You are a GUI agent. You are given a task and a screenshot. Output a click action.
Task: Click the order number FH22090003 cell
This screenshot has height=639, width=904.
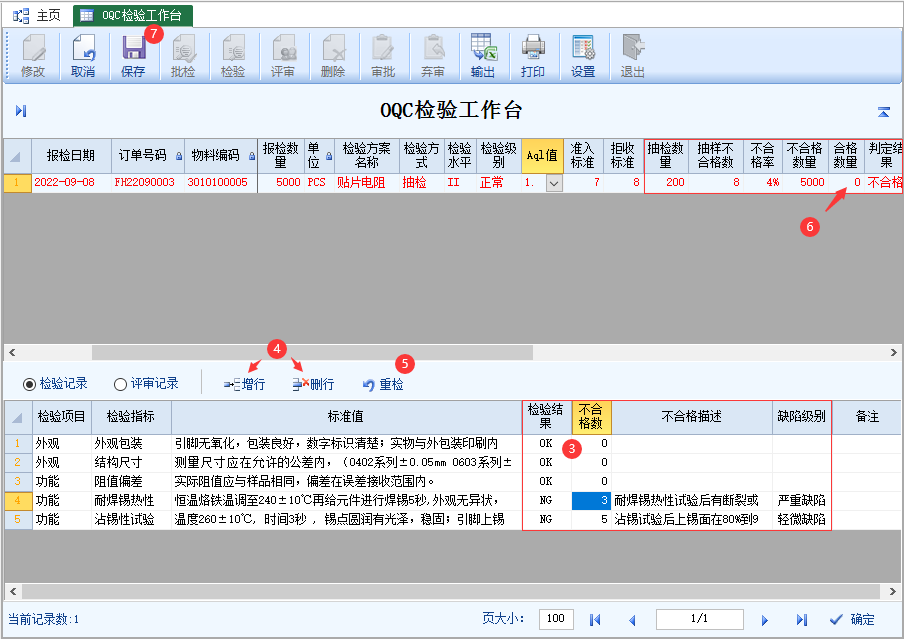point(147,183)
